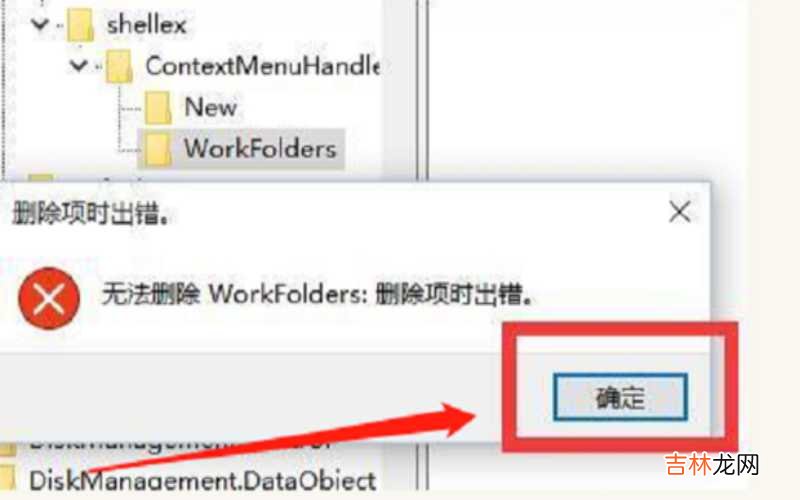Screen dimensions: 800x500
Task: Close the error dialog with X
Action: tap(680, 212)
